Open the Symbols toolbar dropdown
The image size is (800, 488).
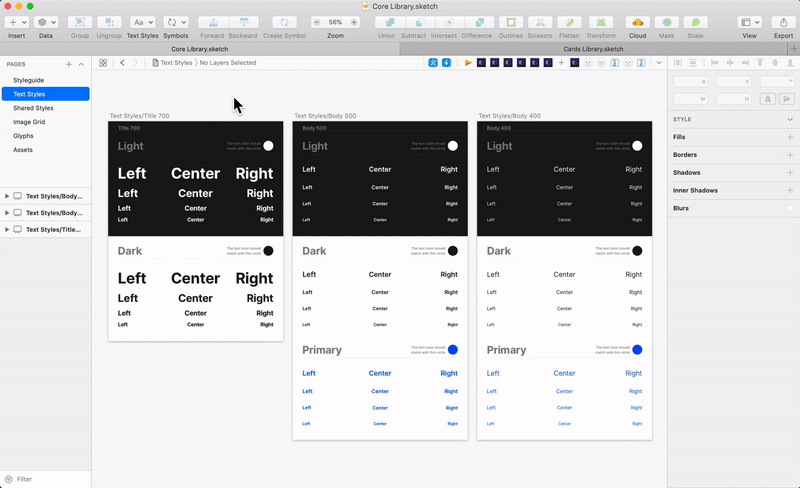[x=176, y=22]
